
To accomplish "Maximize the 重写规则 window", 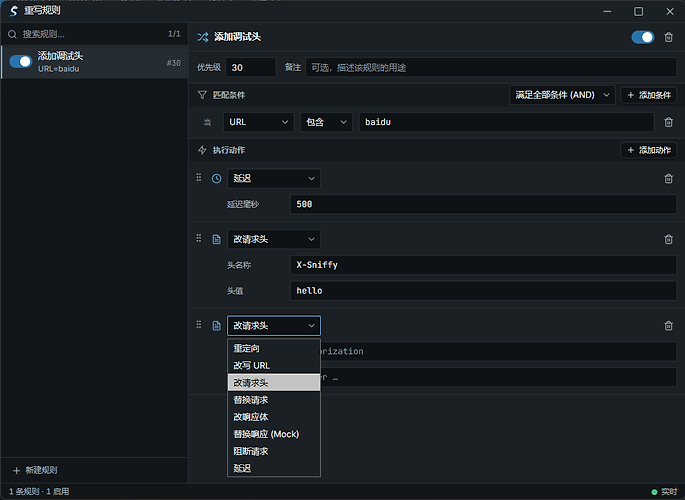I will 638,11.
